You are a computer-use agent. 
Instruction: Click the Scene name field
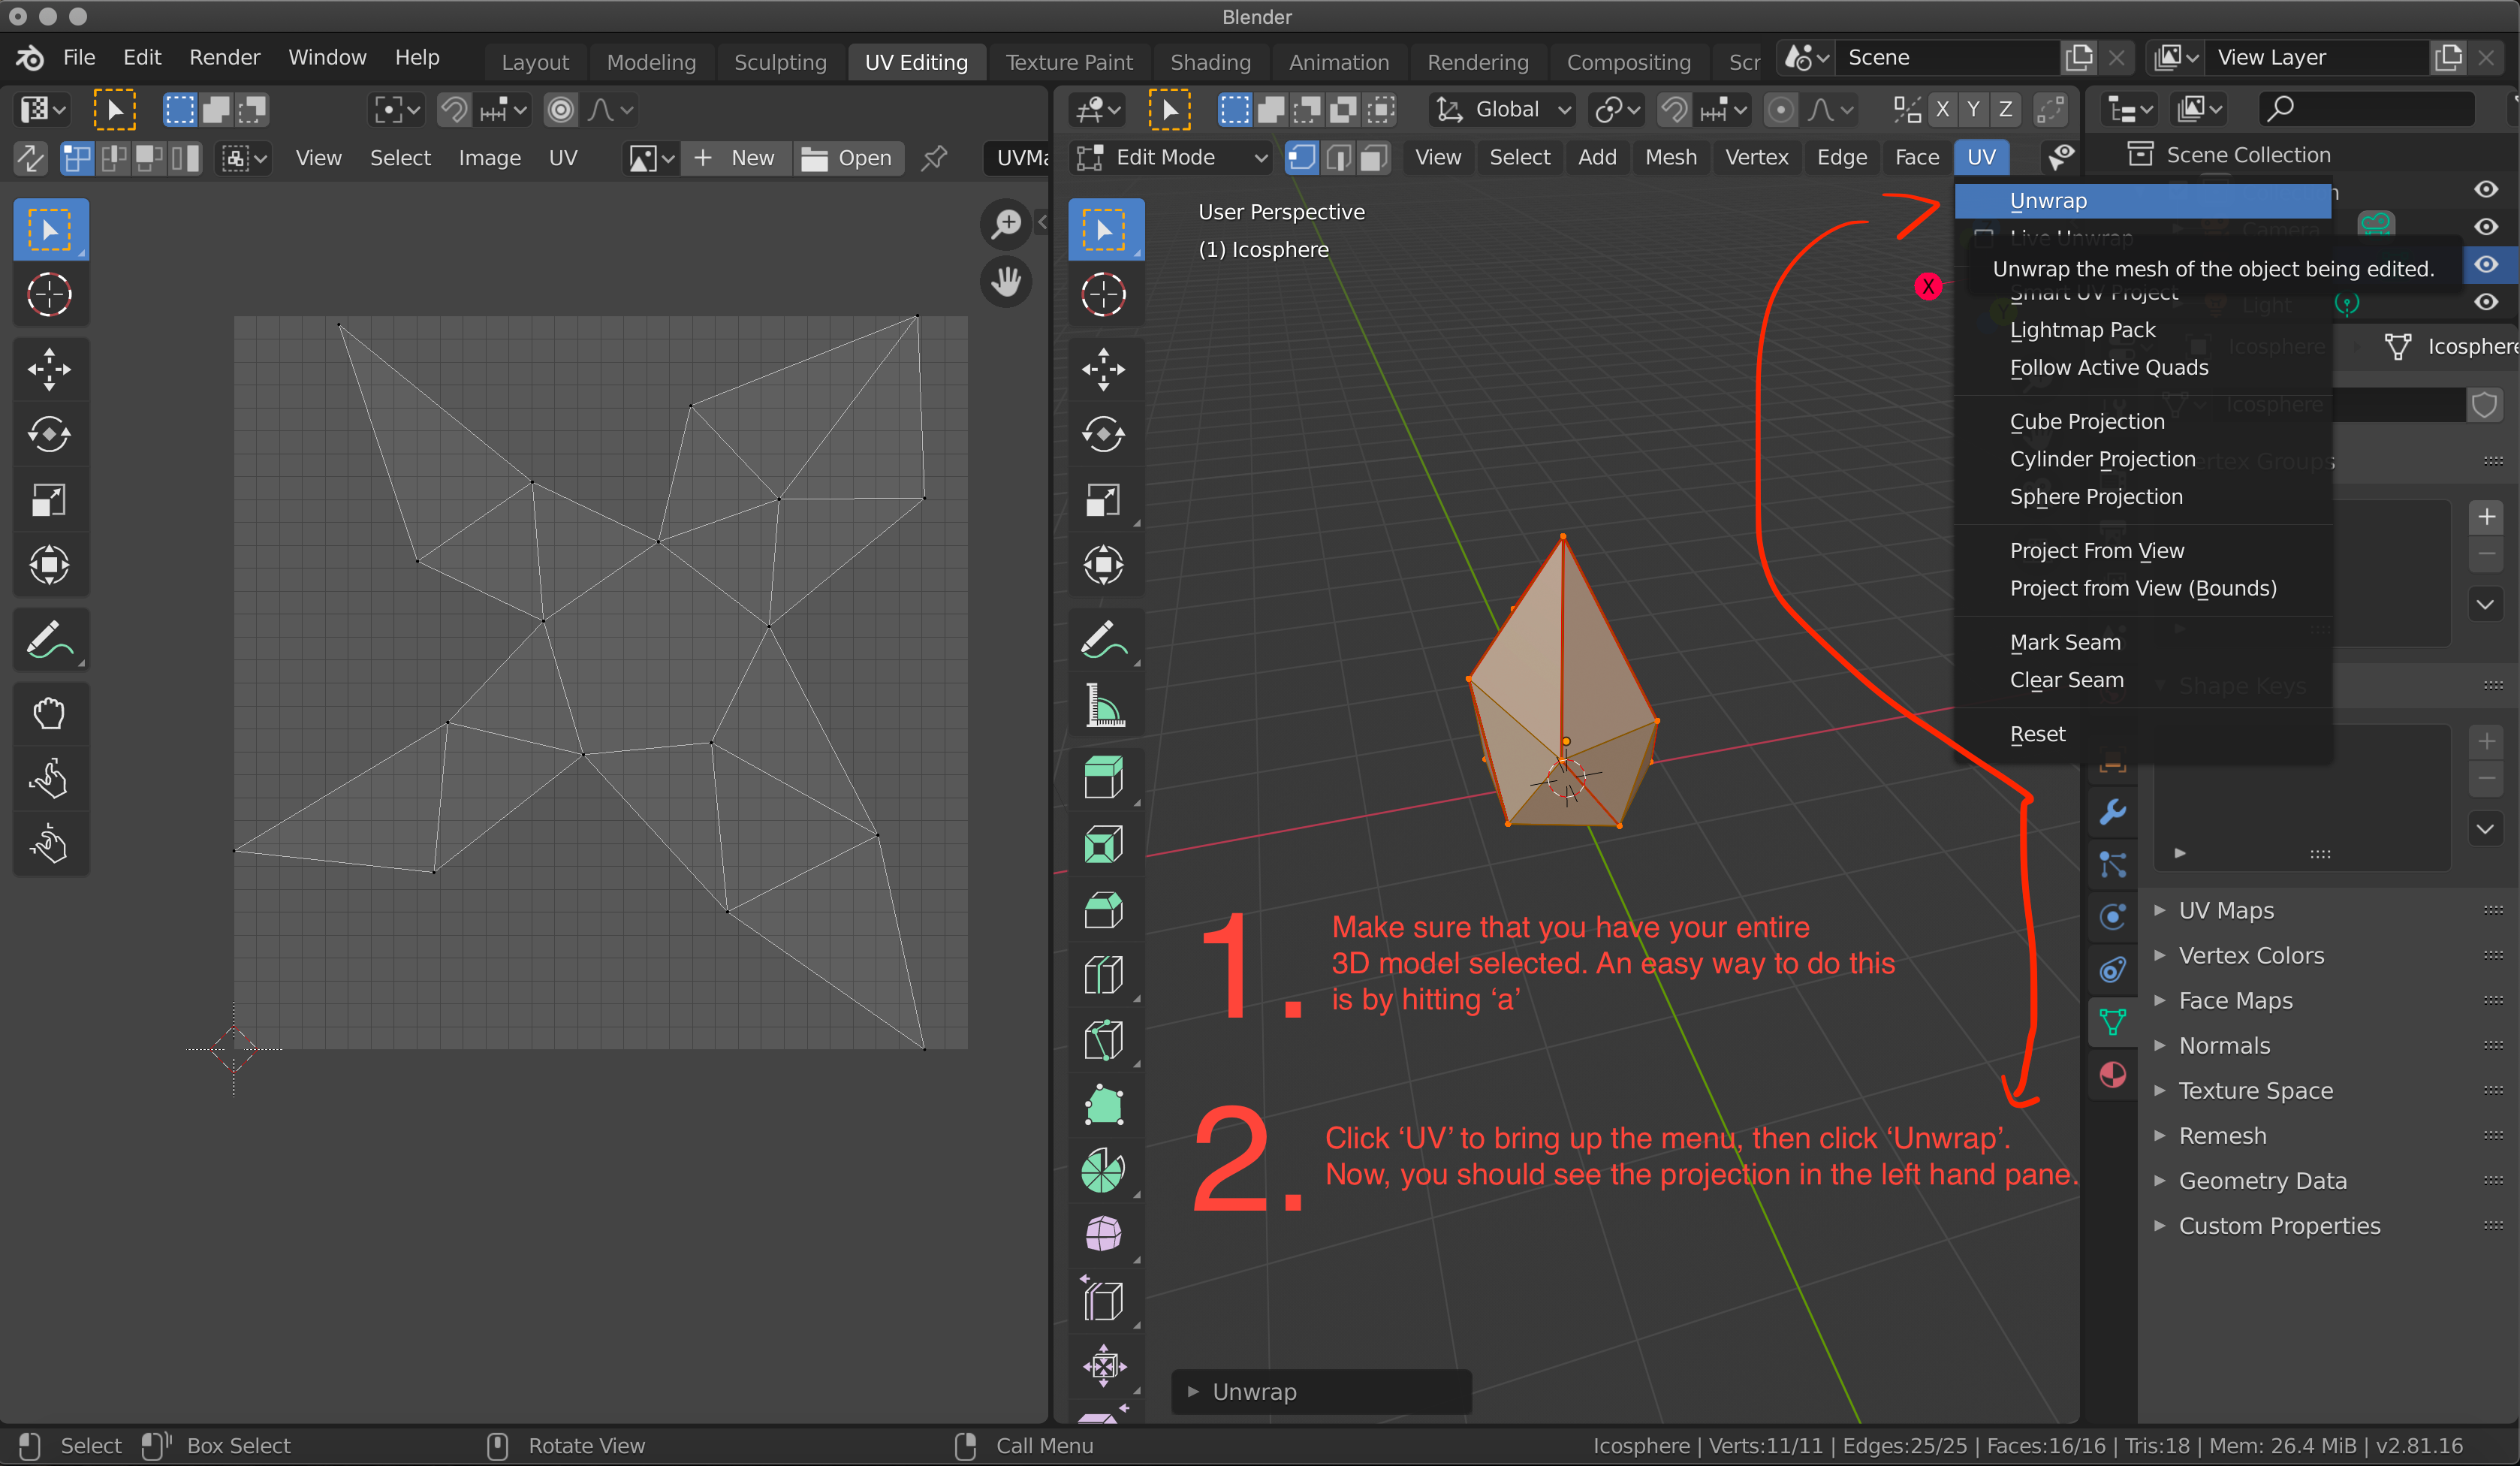click(x=1948, y=58)
